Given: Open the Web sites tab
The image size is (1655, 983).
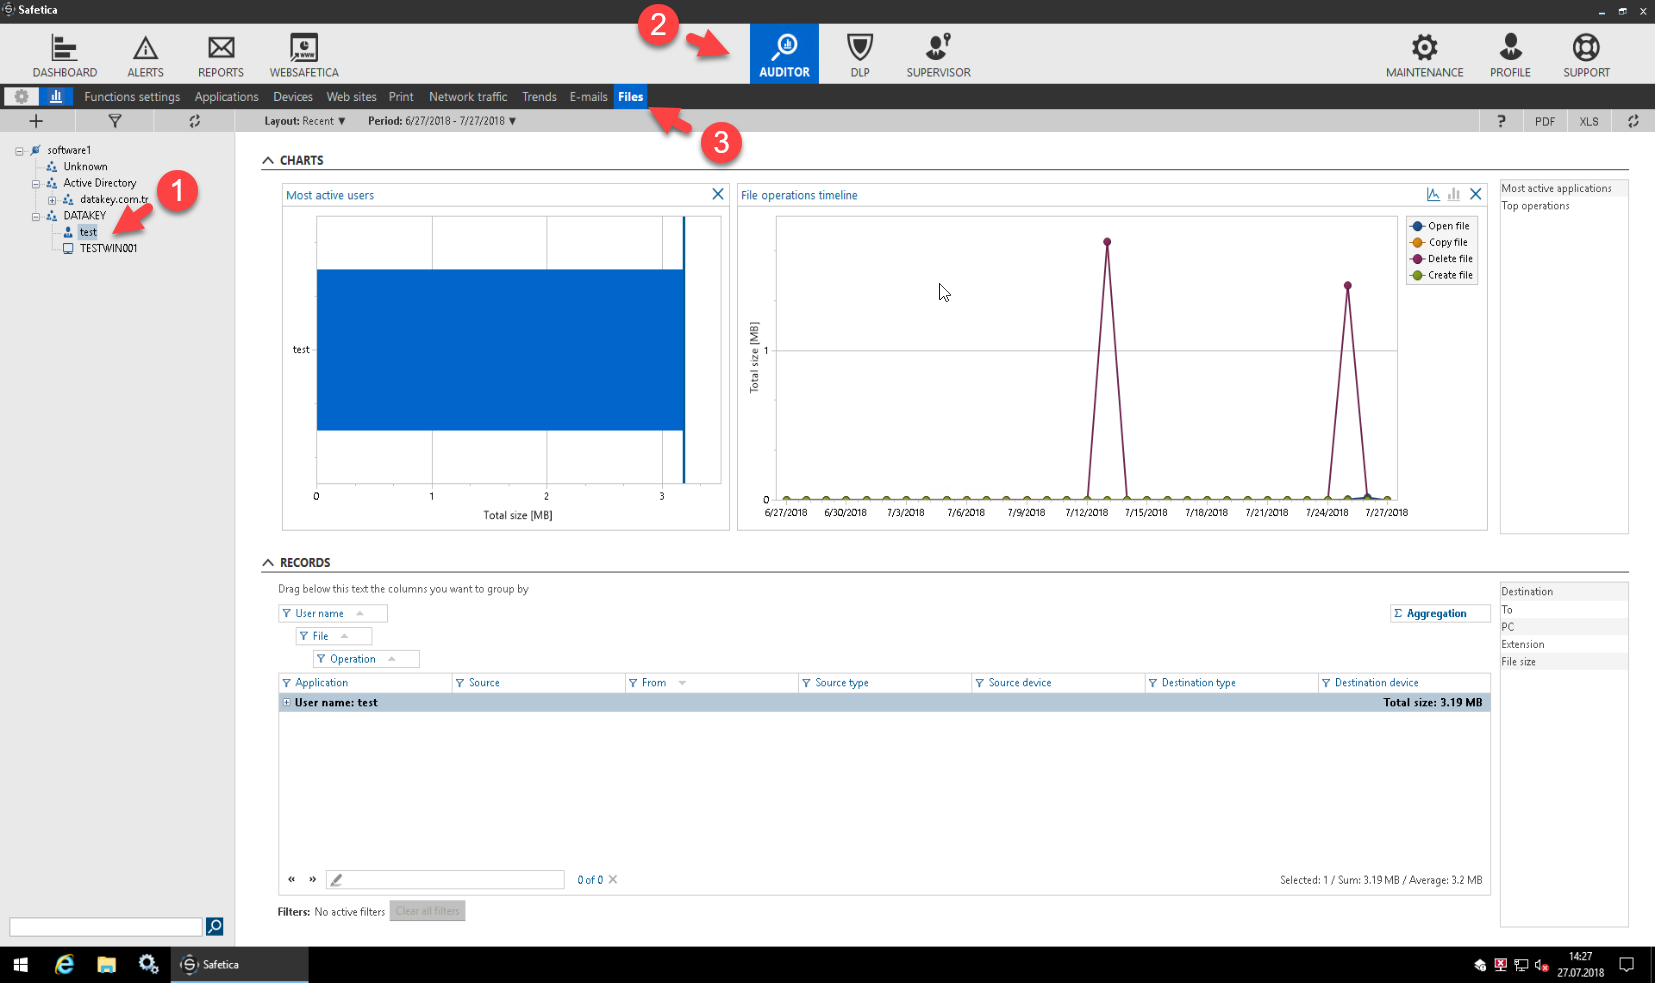Looking at the screenshot, I should coord(352,97).
